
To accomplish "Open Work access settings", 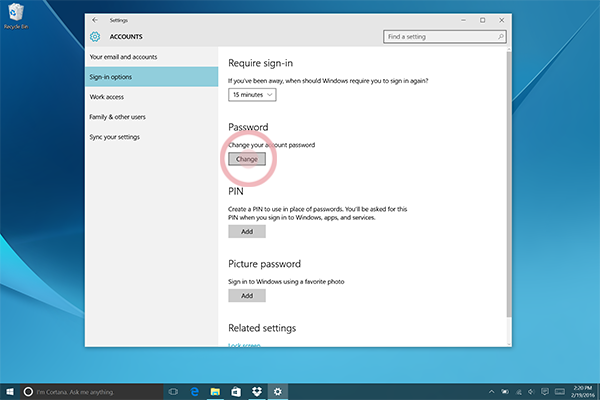I will click(x=152, y=97).
